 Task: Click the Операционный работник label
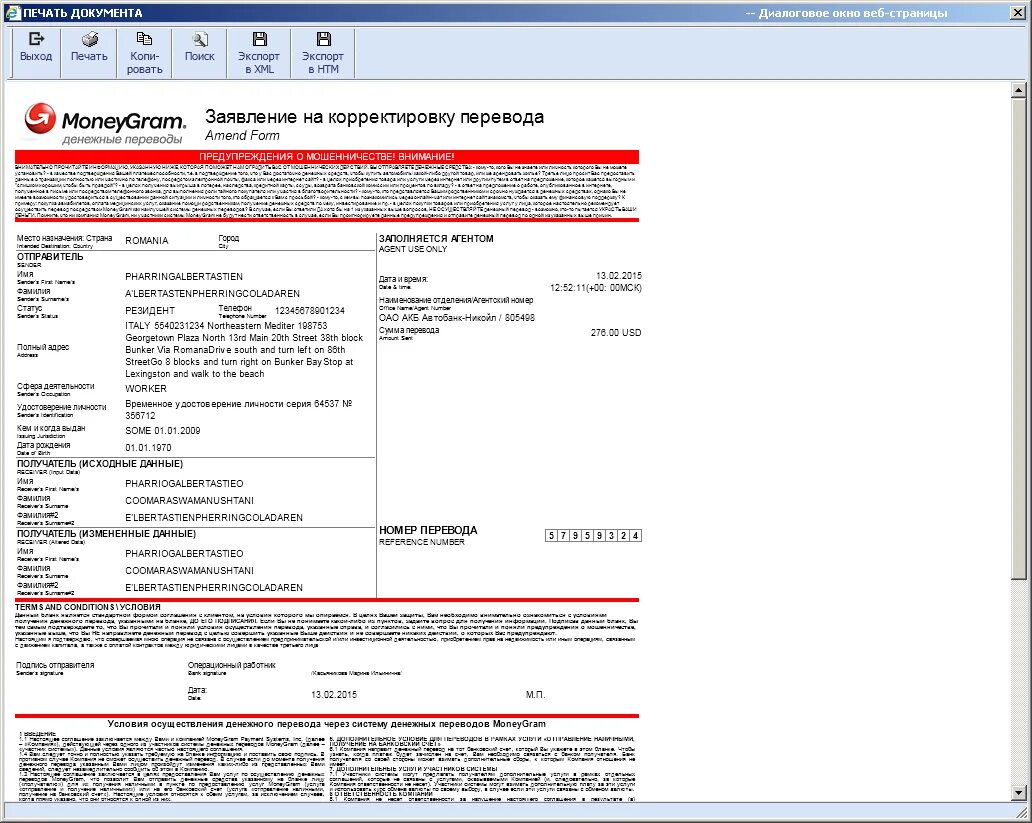(232, 665)
